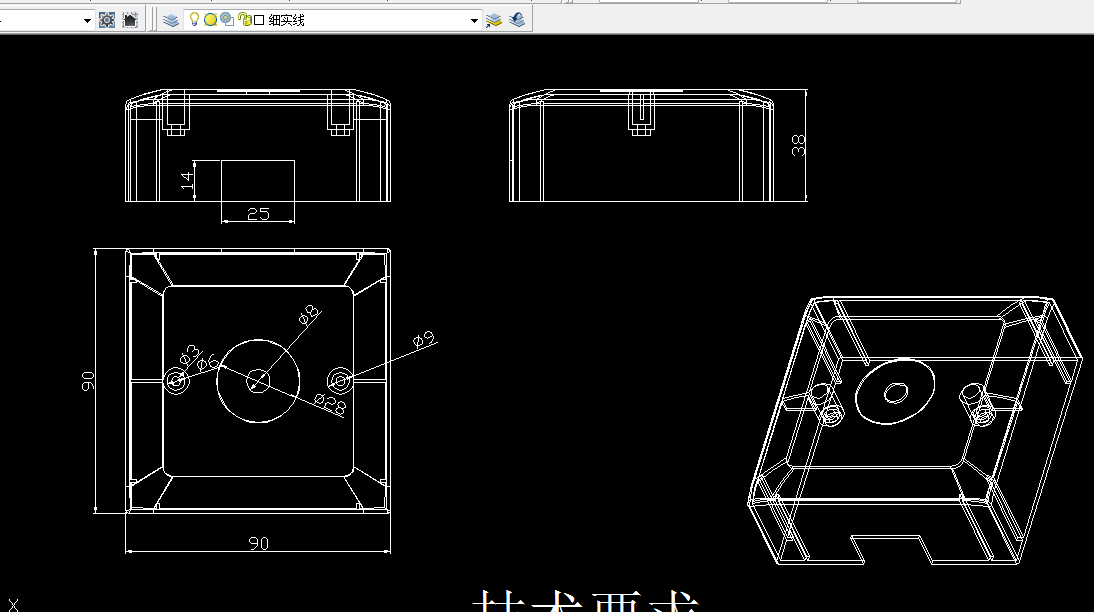Click the My Workspace home icon

(130, 20)
